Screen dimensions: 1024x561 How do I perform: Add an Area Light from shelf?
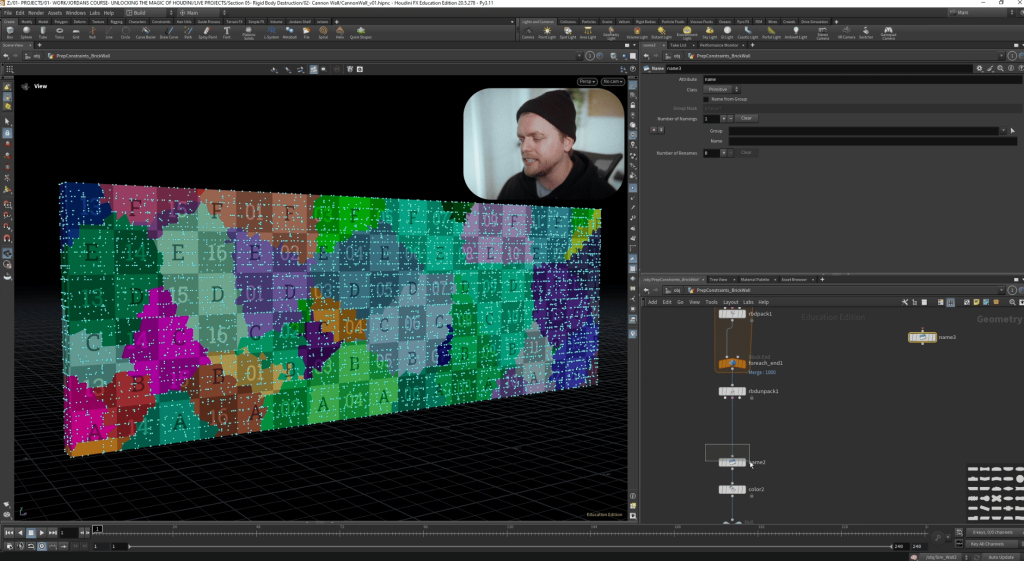click(x=588, y=32)
